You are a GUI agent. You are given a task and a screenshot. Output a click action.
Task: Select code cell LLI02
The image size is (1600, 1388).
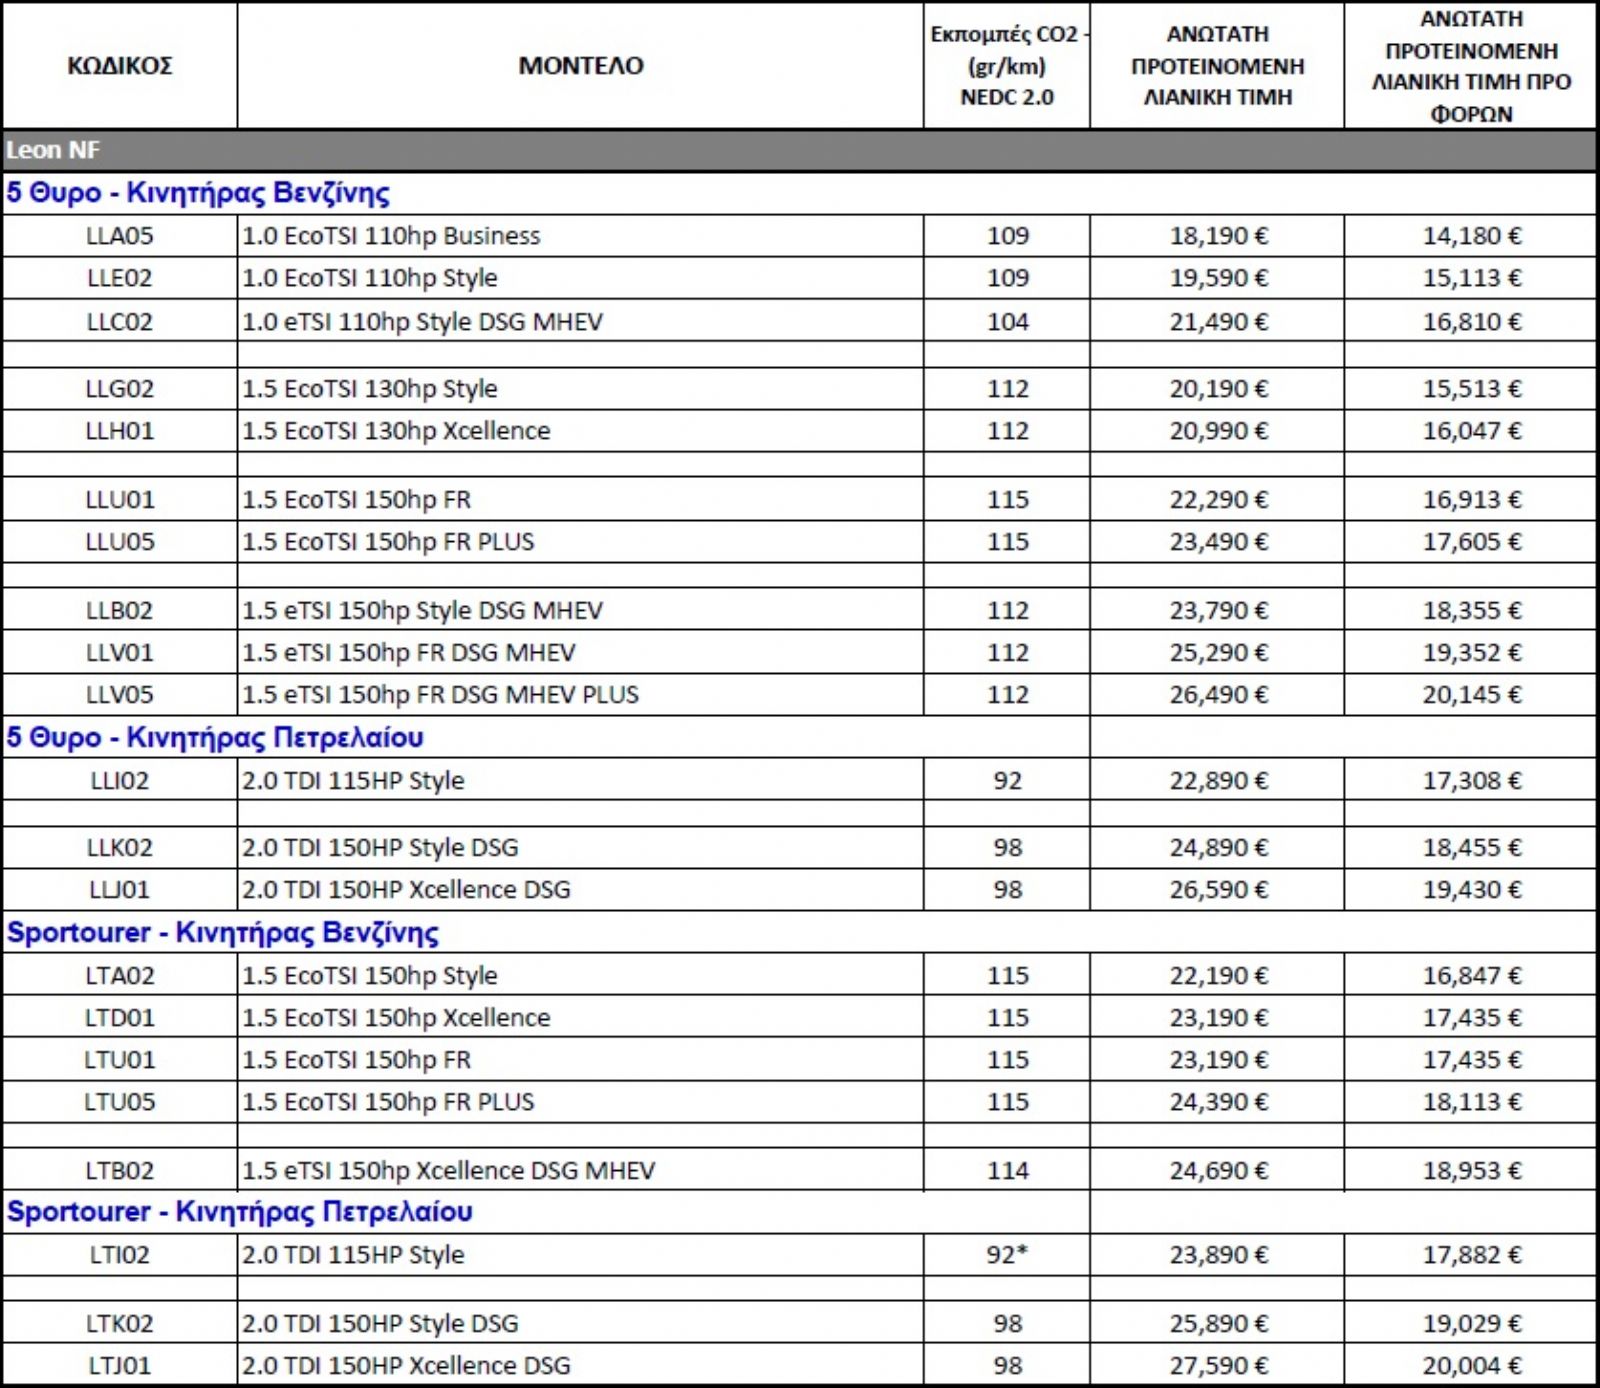(119, 781)
